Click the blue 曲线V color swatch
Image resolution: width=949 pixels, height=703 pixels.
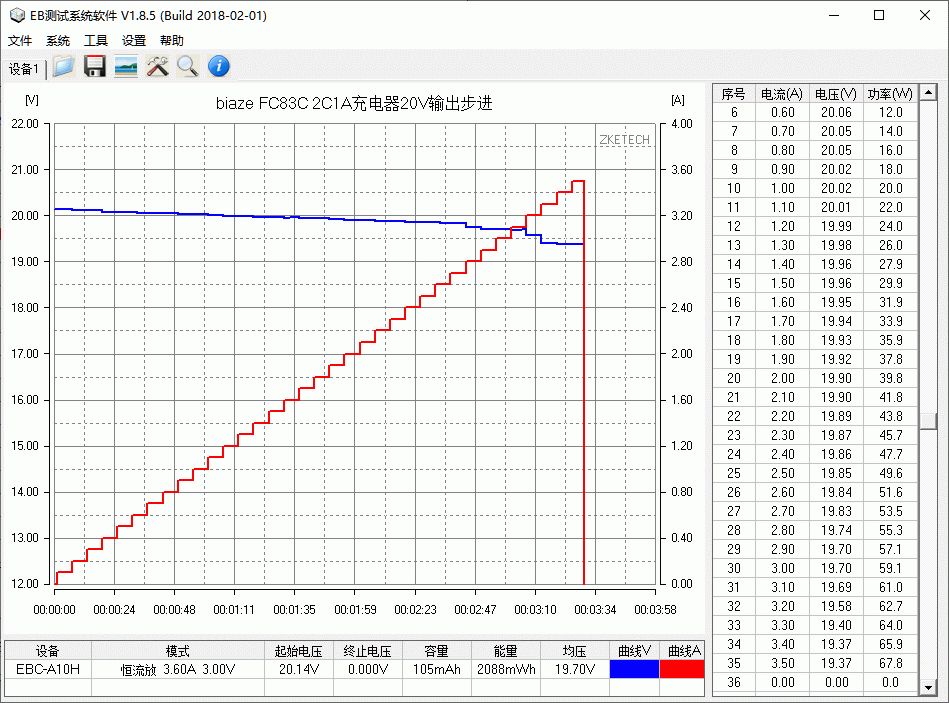[x=634, y=669]
